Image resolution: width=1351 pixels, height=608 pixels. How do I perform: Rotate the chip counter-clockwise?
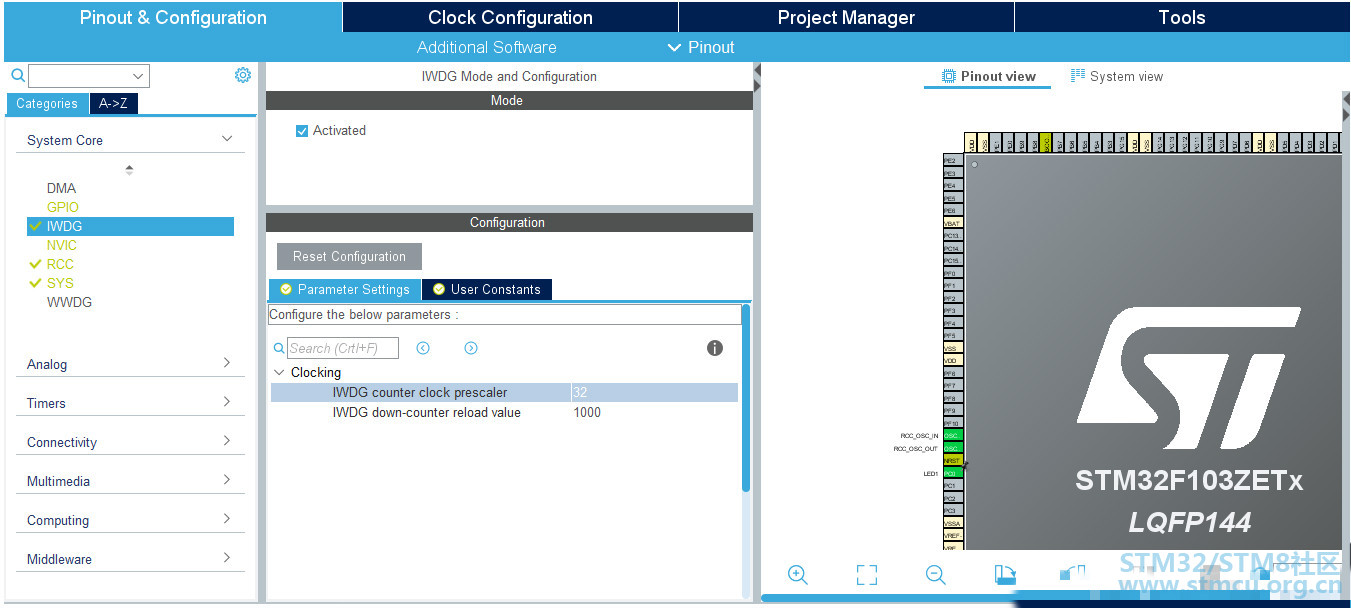tap(1072, 574)
